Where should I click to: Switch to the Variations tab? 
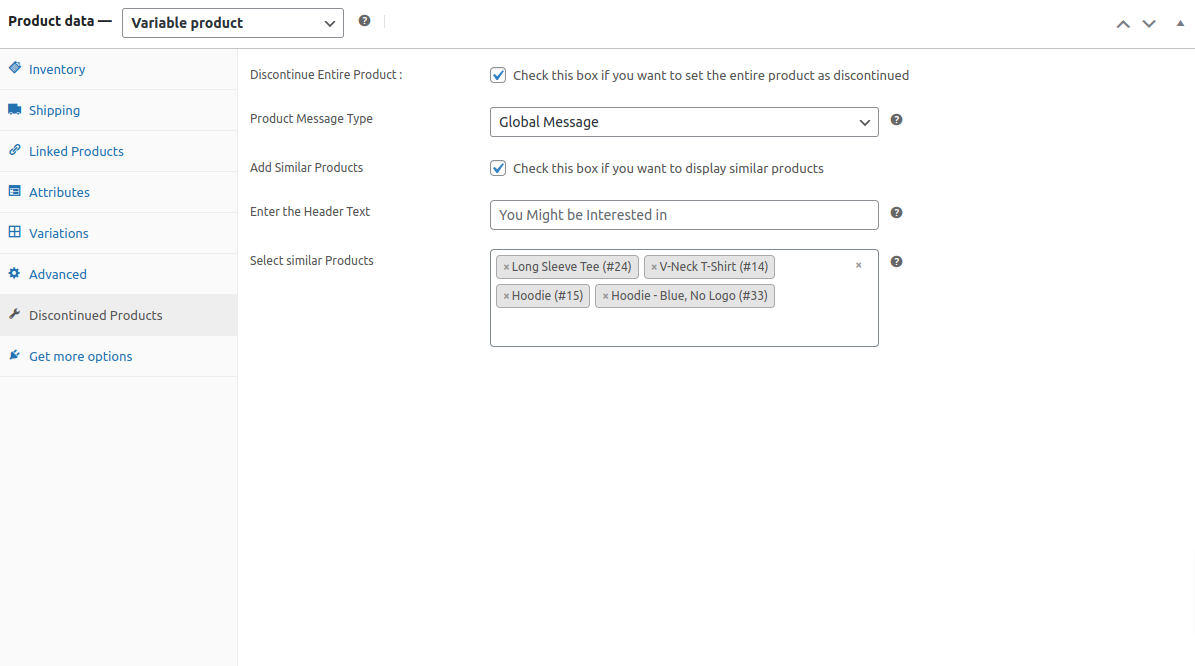[x=58, y=233]
